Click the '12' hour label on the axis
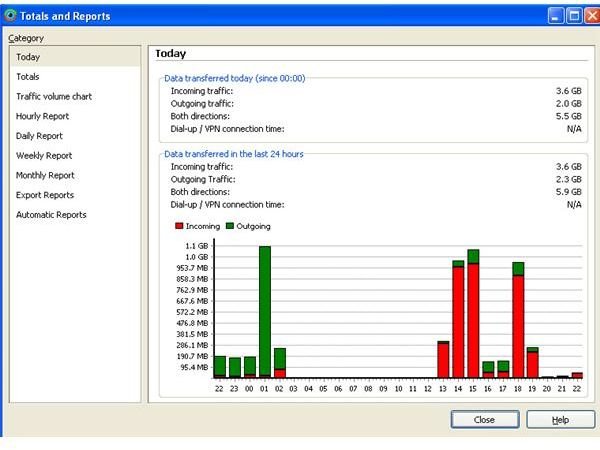600x450 pixels. [x=428, y=389]
